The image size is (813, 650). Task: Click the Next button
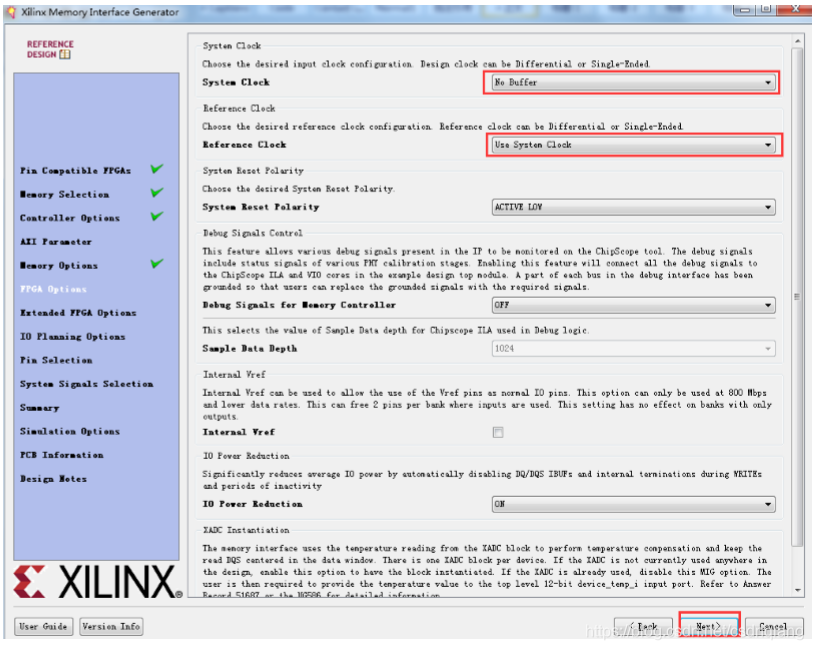[709, 627]
